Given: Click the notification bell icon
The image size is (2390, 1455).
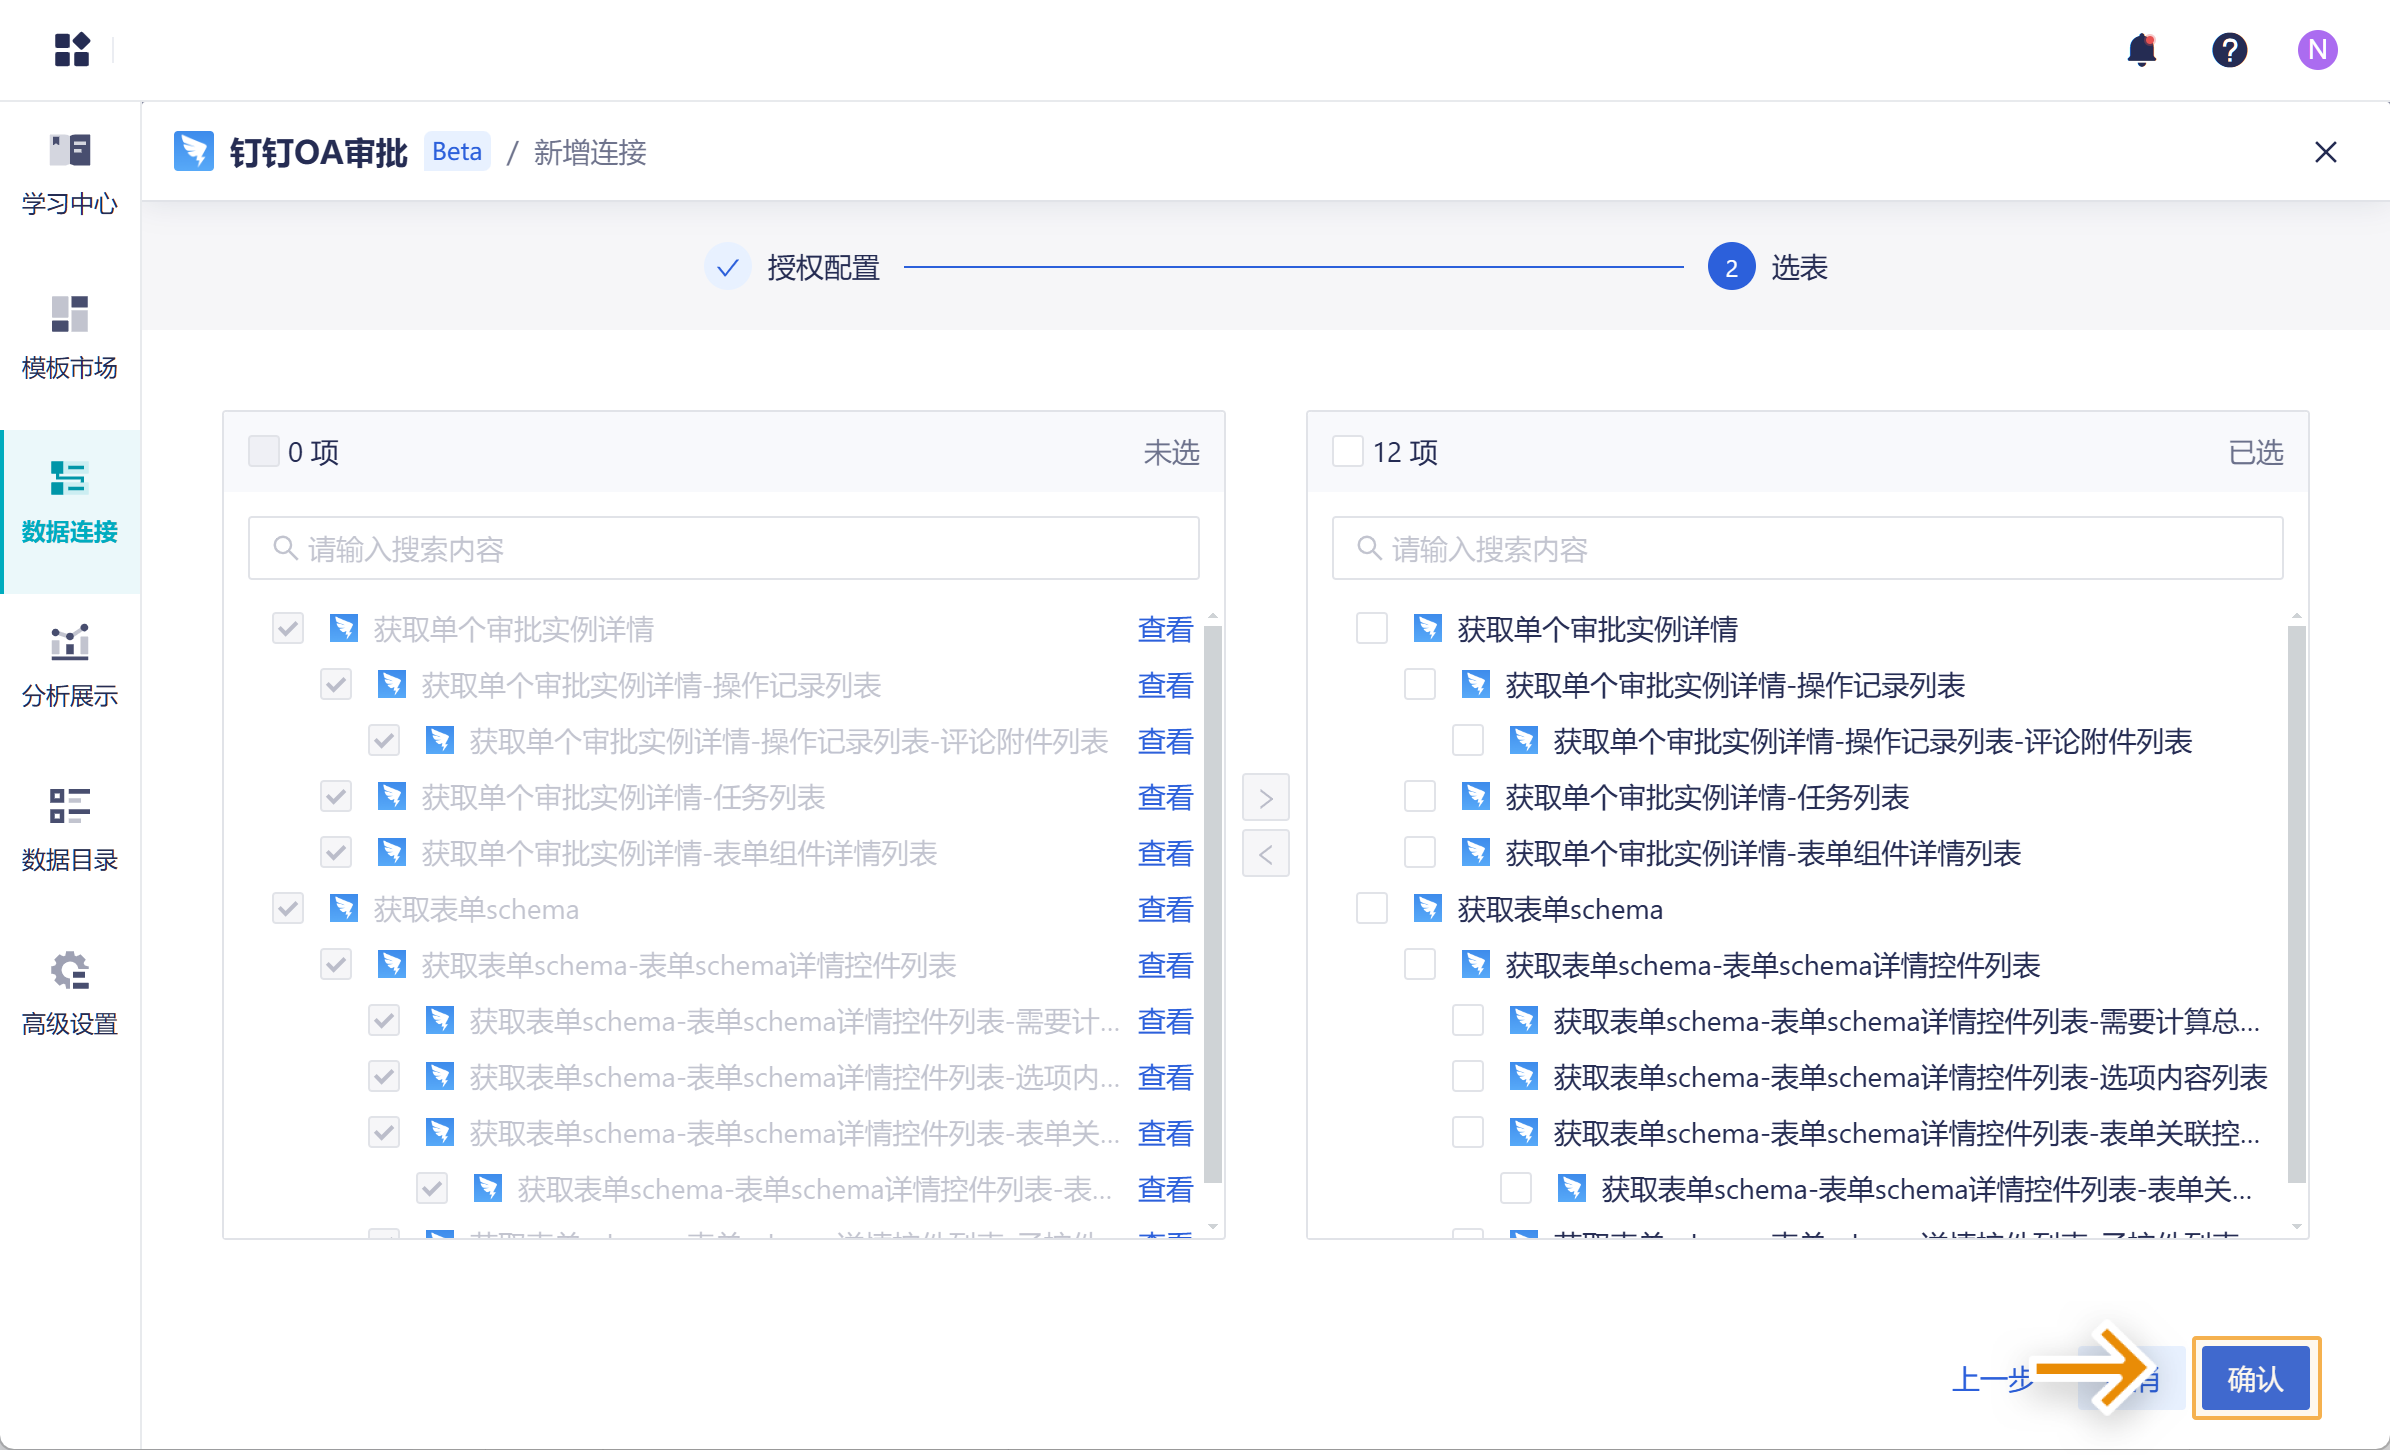Looking at the screenshot, I should pyautogui.click(x=2141, y=49).
